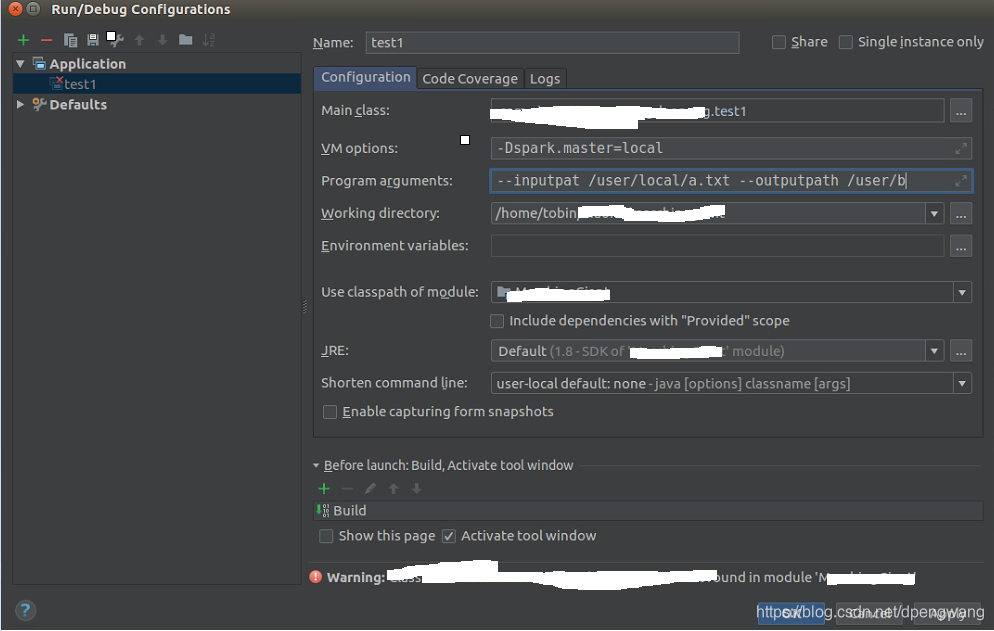Check the Show this page option
The image size is (994, 631).
point(326,537)
